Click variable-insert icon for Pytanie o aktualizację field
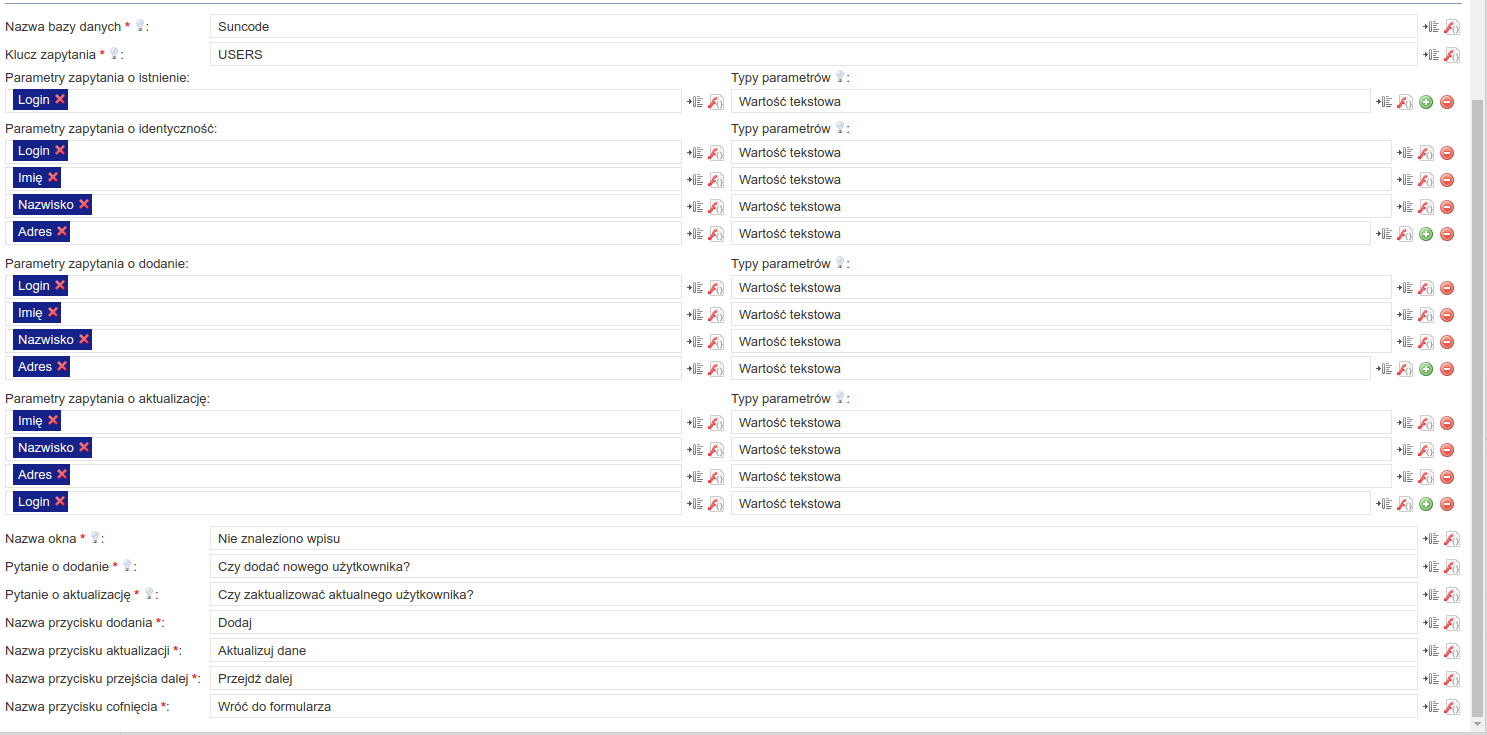1487x735 pixels. click(1431, 595)
